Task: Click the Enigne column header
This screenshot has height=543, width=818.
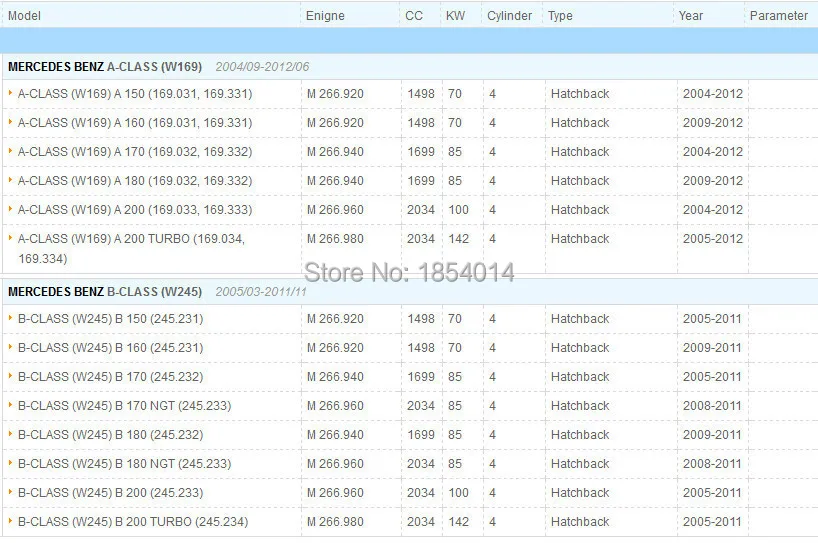Action: tap(325, 16)
